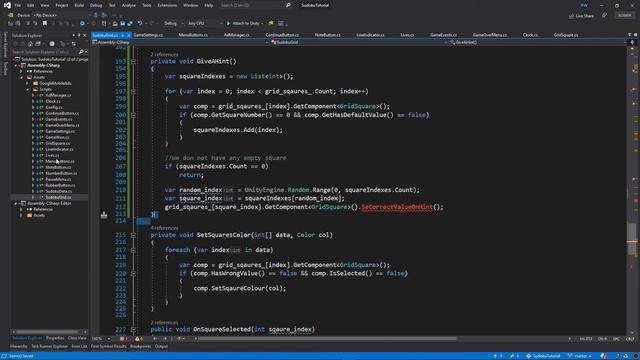Open the Properties panel tab
Viewport: 640px width, 360px height.
tap(55, 338)
